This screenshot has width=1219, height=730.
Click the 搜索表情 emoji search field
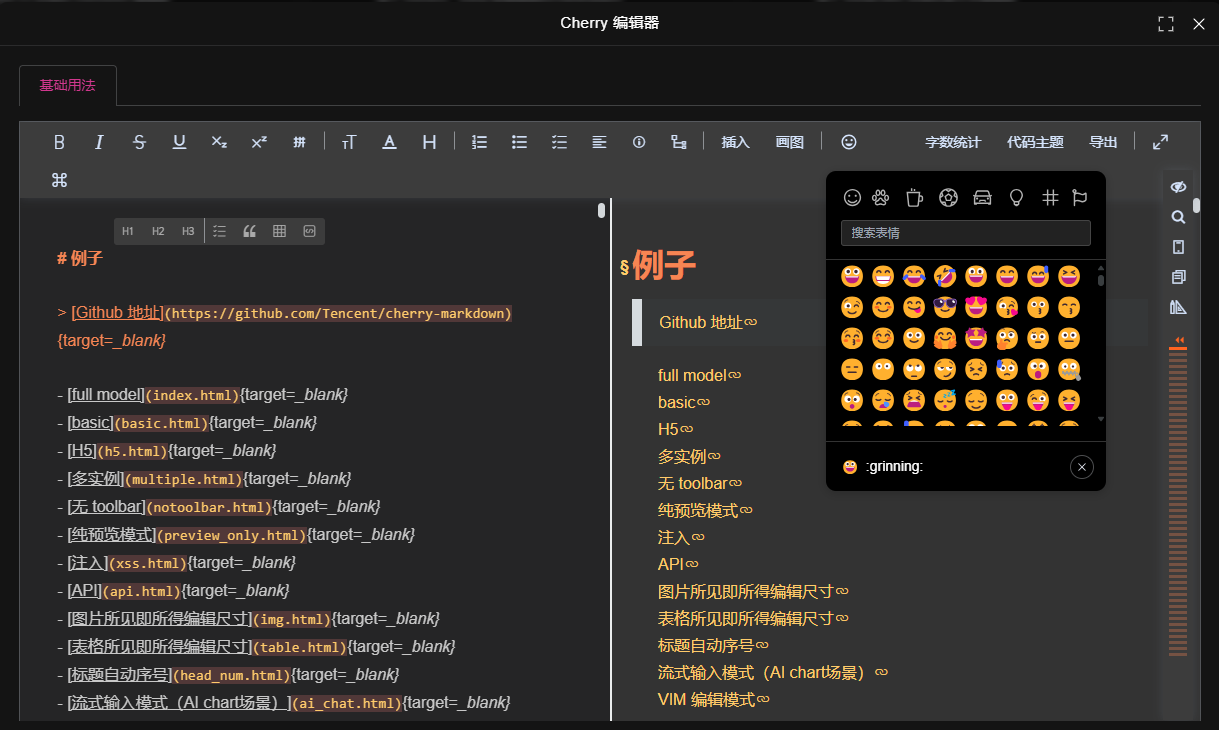tap(964, 232)
